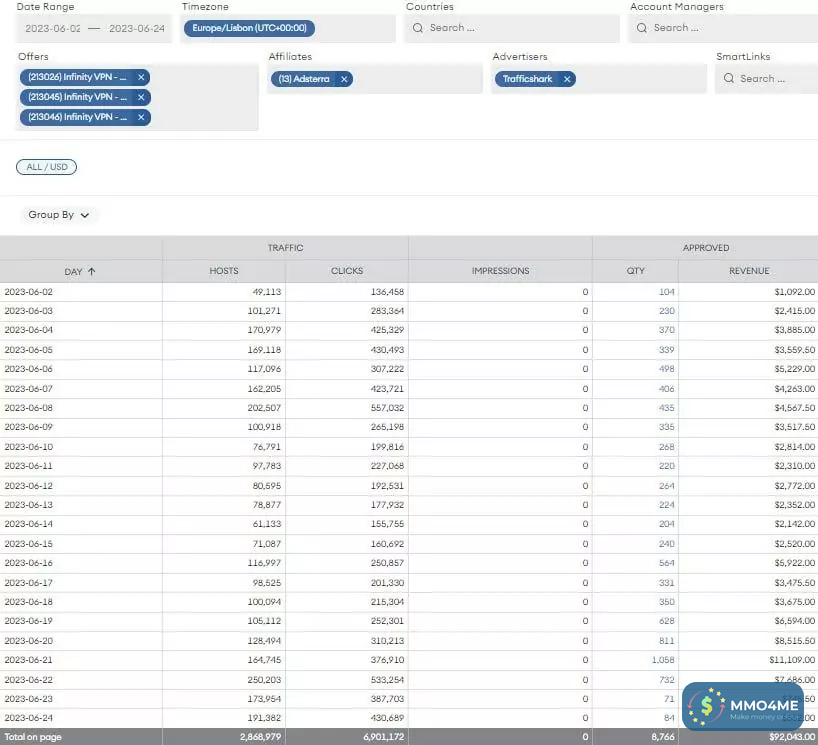Remove the (213045) Infinity VPN offer chip

coord(142,97)
